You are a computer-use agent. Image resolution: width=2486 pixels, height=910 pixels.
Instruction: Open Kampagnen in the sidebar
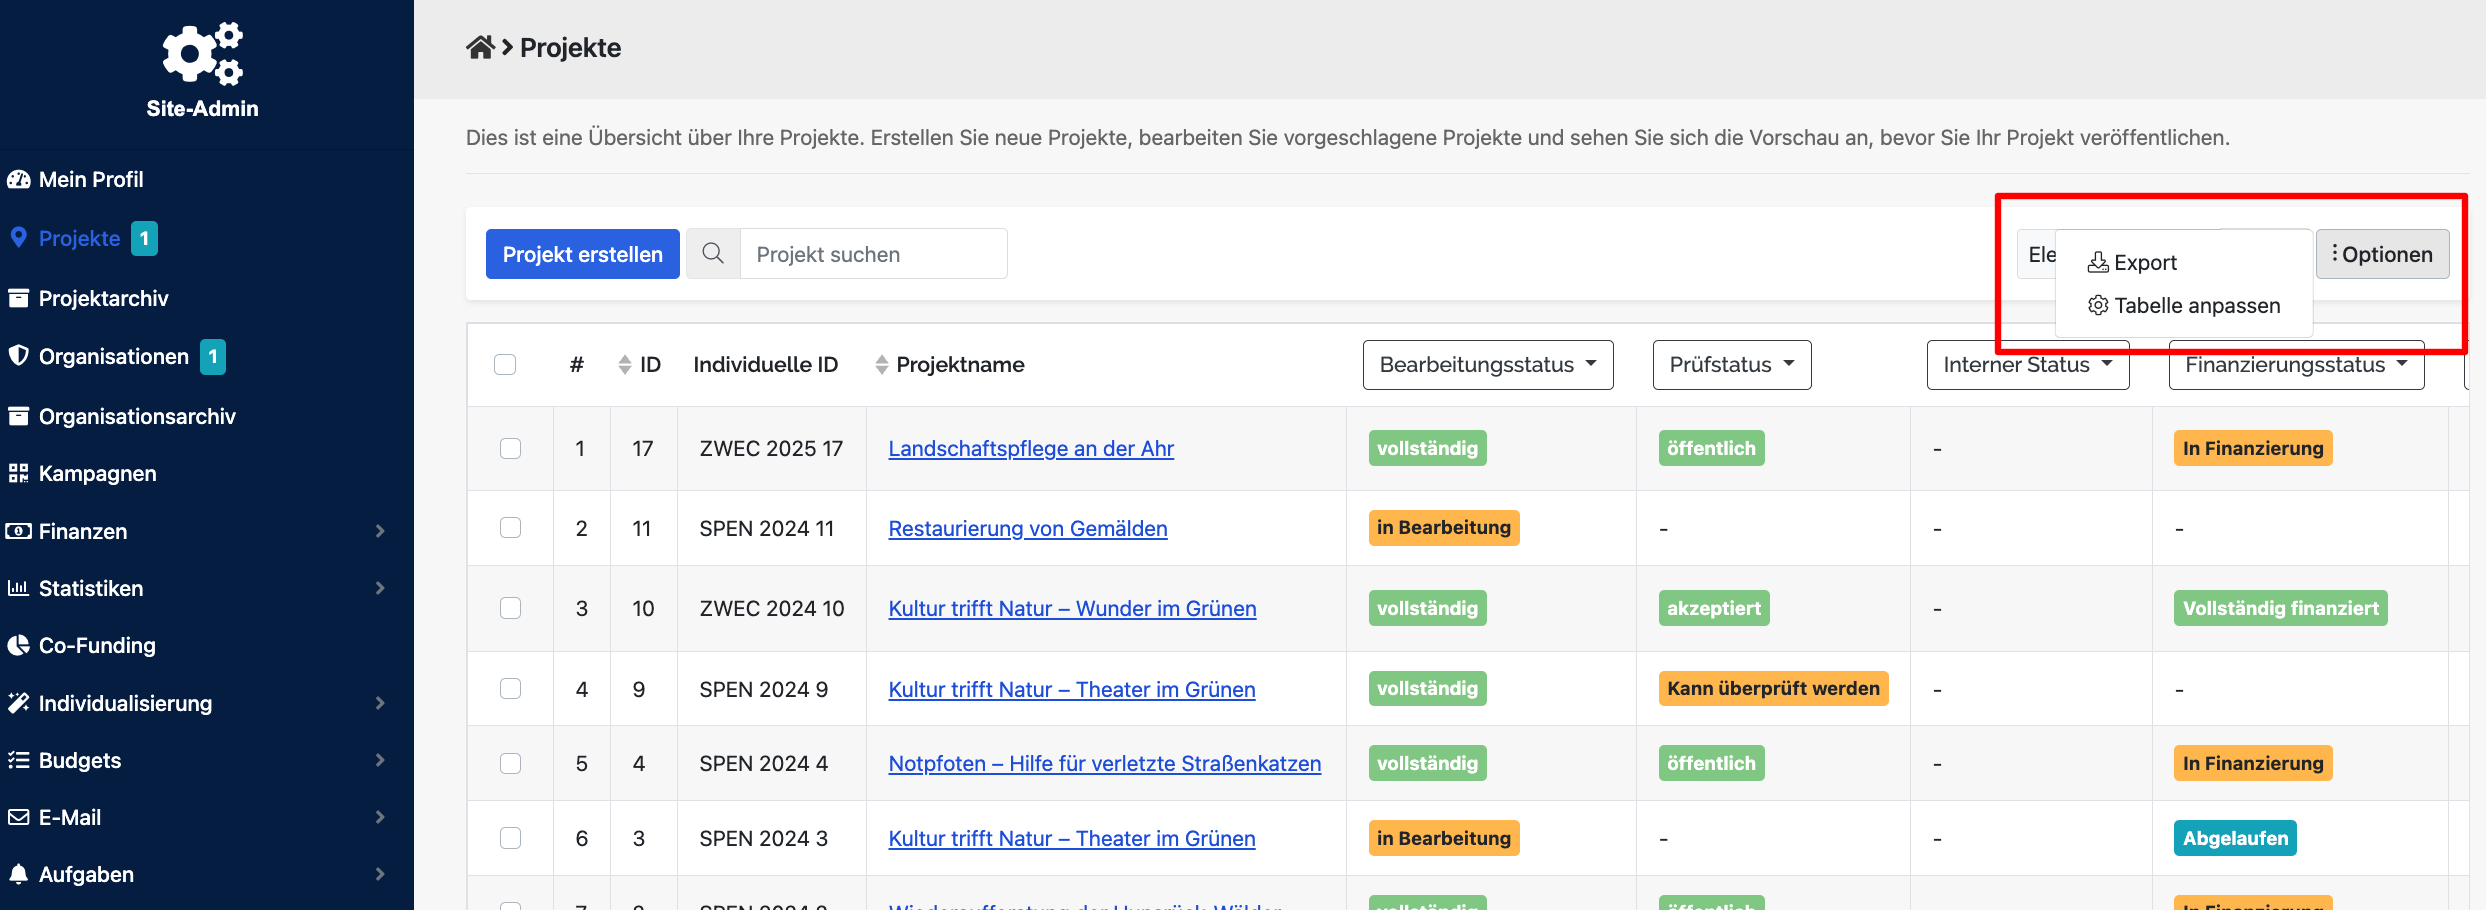click(x=97, y=474)
